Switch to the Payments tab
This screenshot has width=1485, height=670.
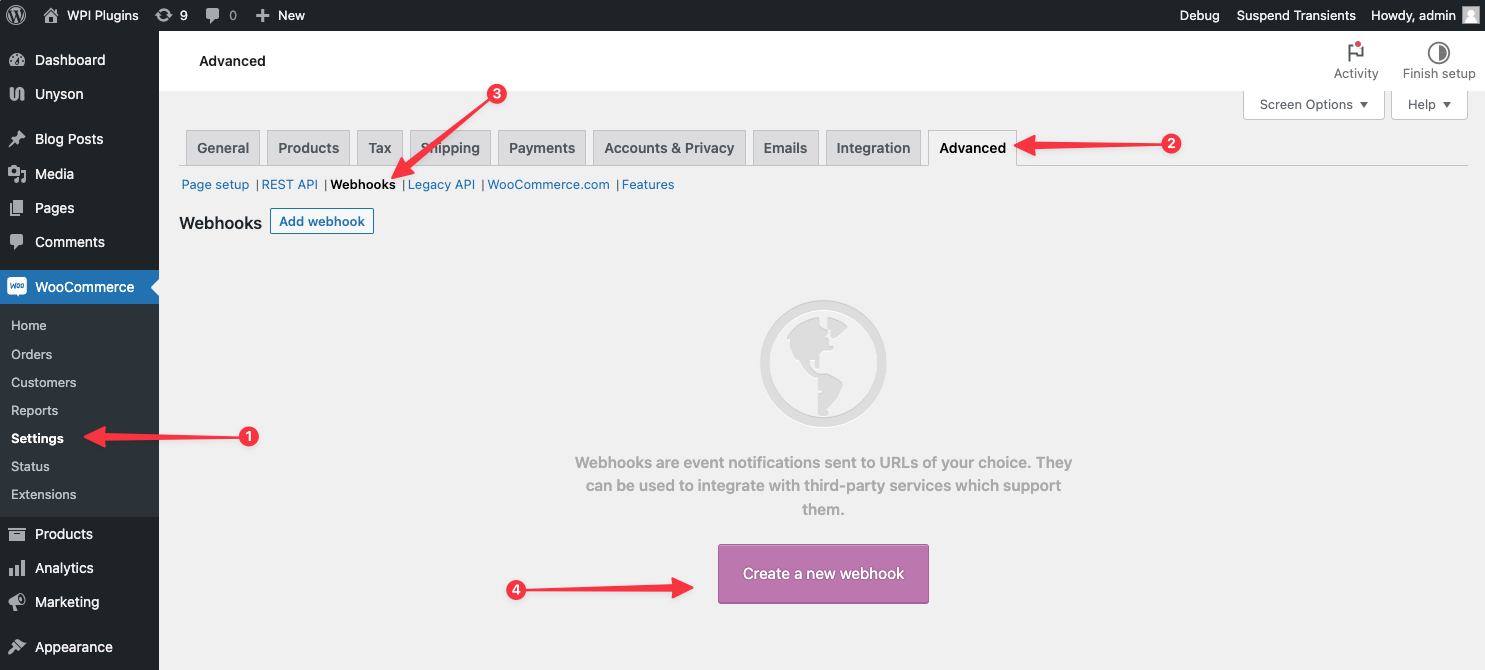541,147
